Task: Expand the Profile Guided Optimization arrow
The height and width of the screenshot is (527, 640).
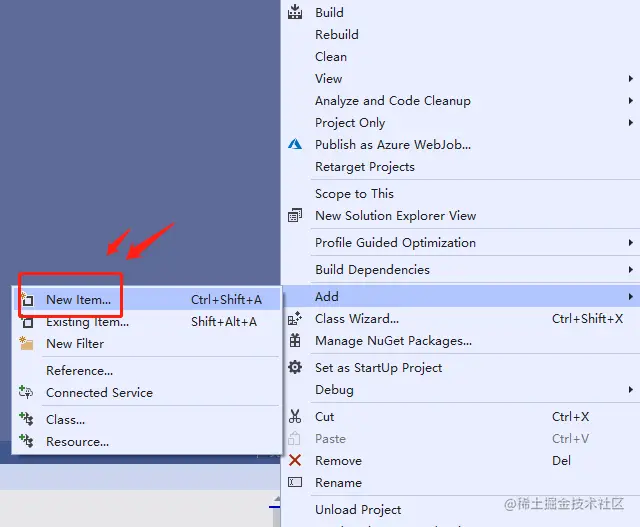Action: click(631, 242)
